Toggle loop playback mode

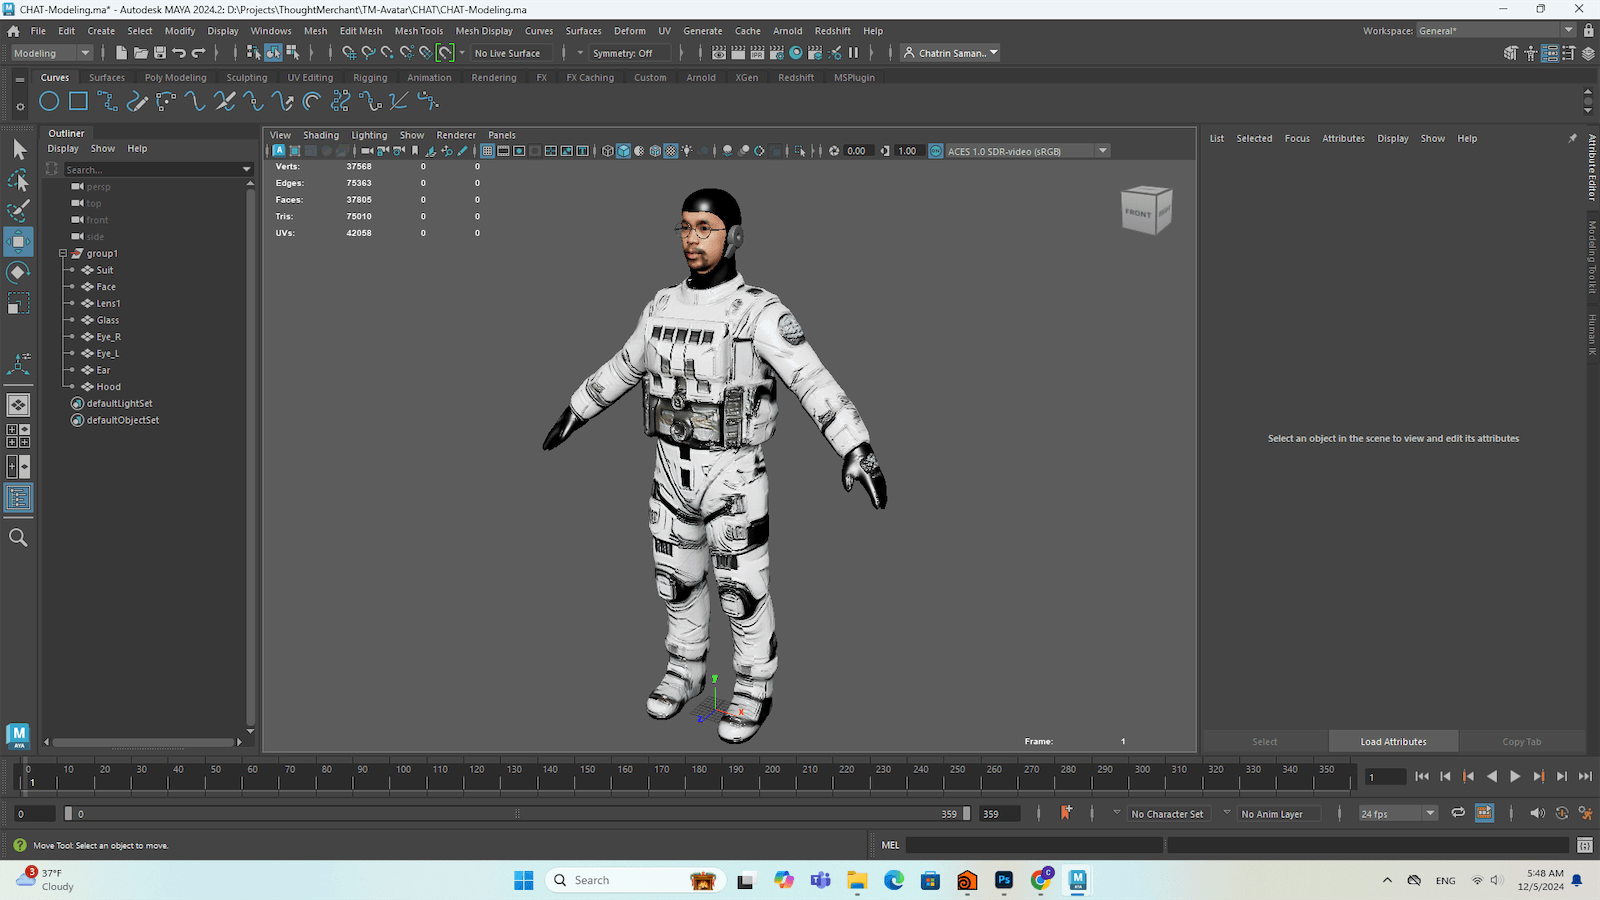1458,813
